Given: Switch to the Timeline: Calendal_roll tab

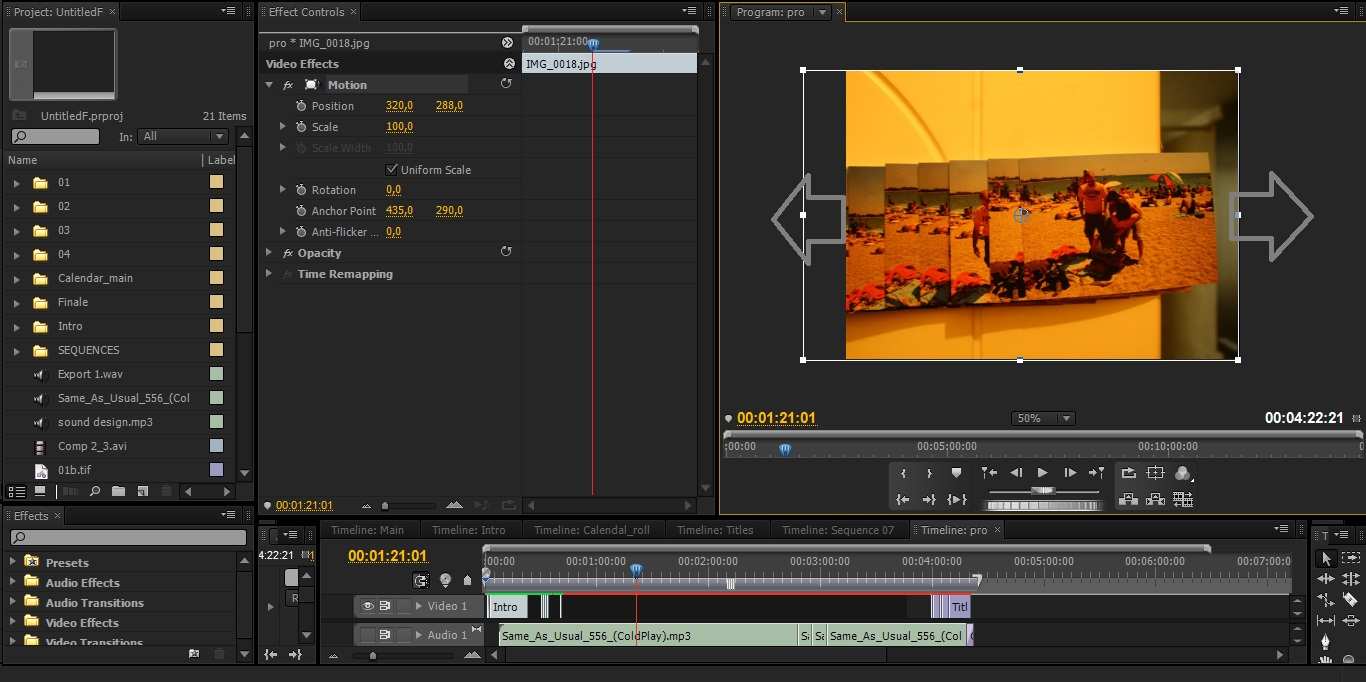Looking at the screenshot, I should 591,530.
